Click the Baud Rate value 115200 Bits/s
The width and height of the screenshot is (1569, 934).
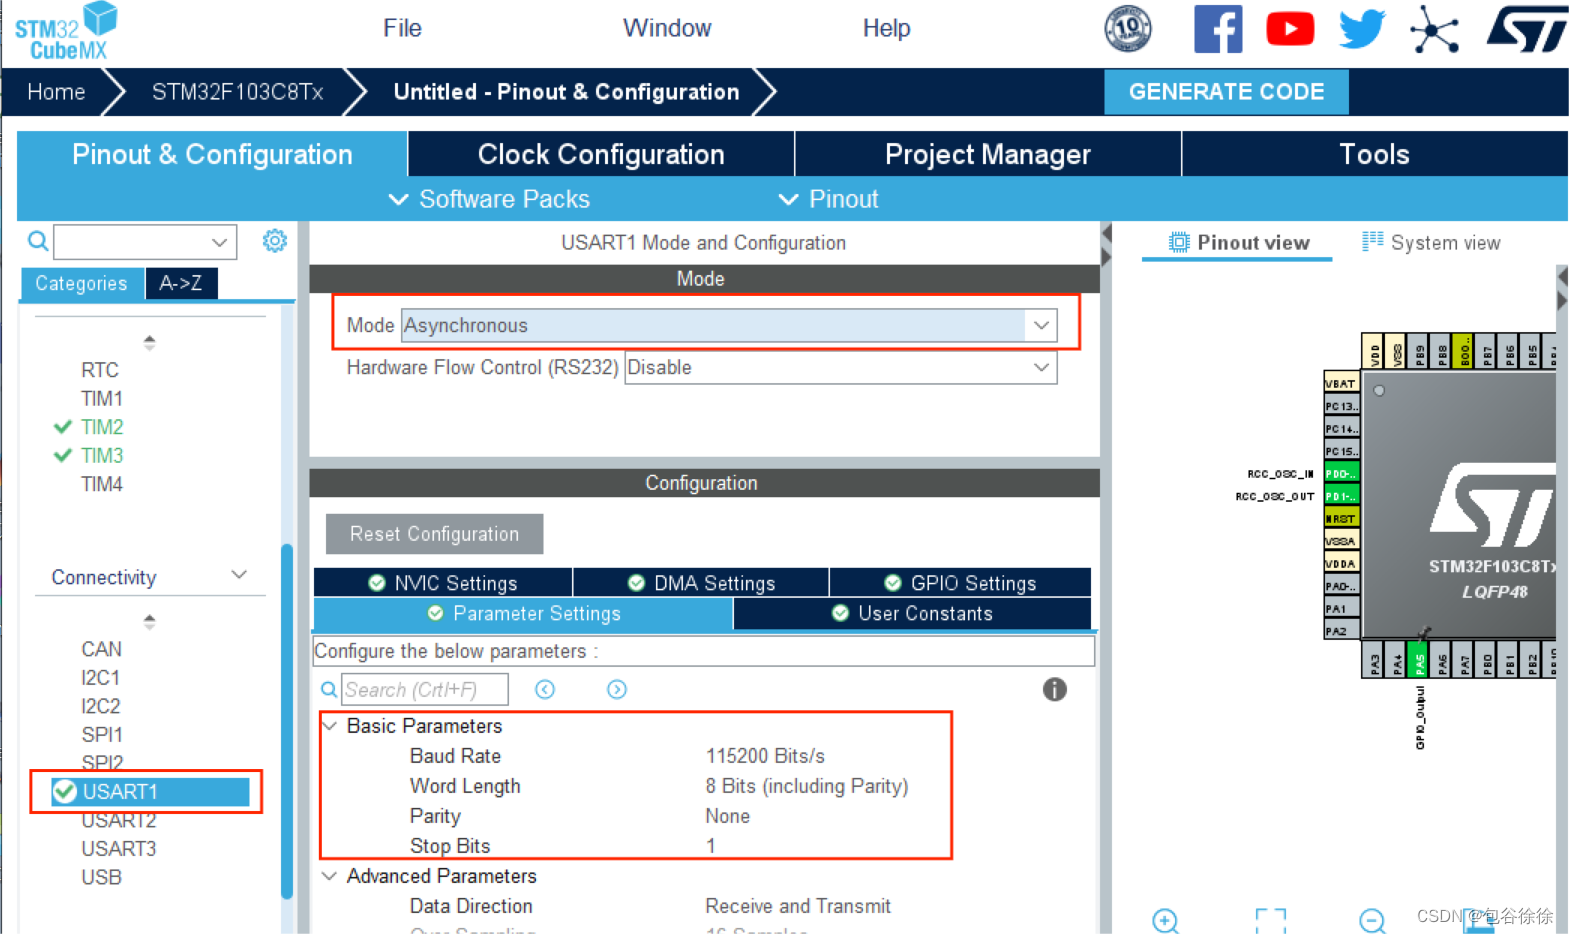point(765,756)
